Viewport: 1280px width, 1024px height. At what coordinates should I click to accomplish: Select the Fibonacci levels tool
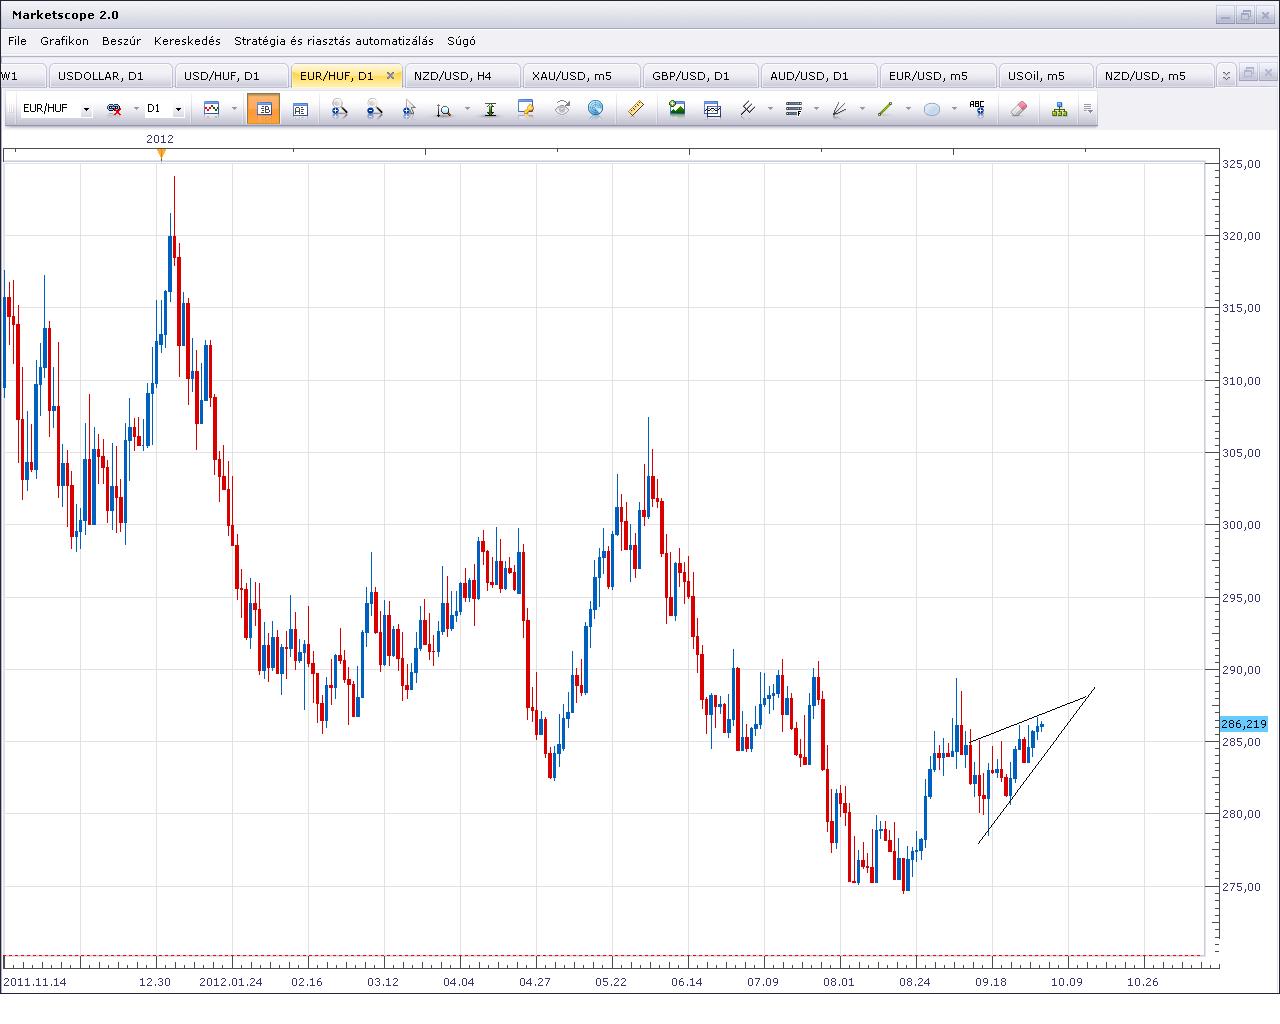[x=794, y=109]
